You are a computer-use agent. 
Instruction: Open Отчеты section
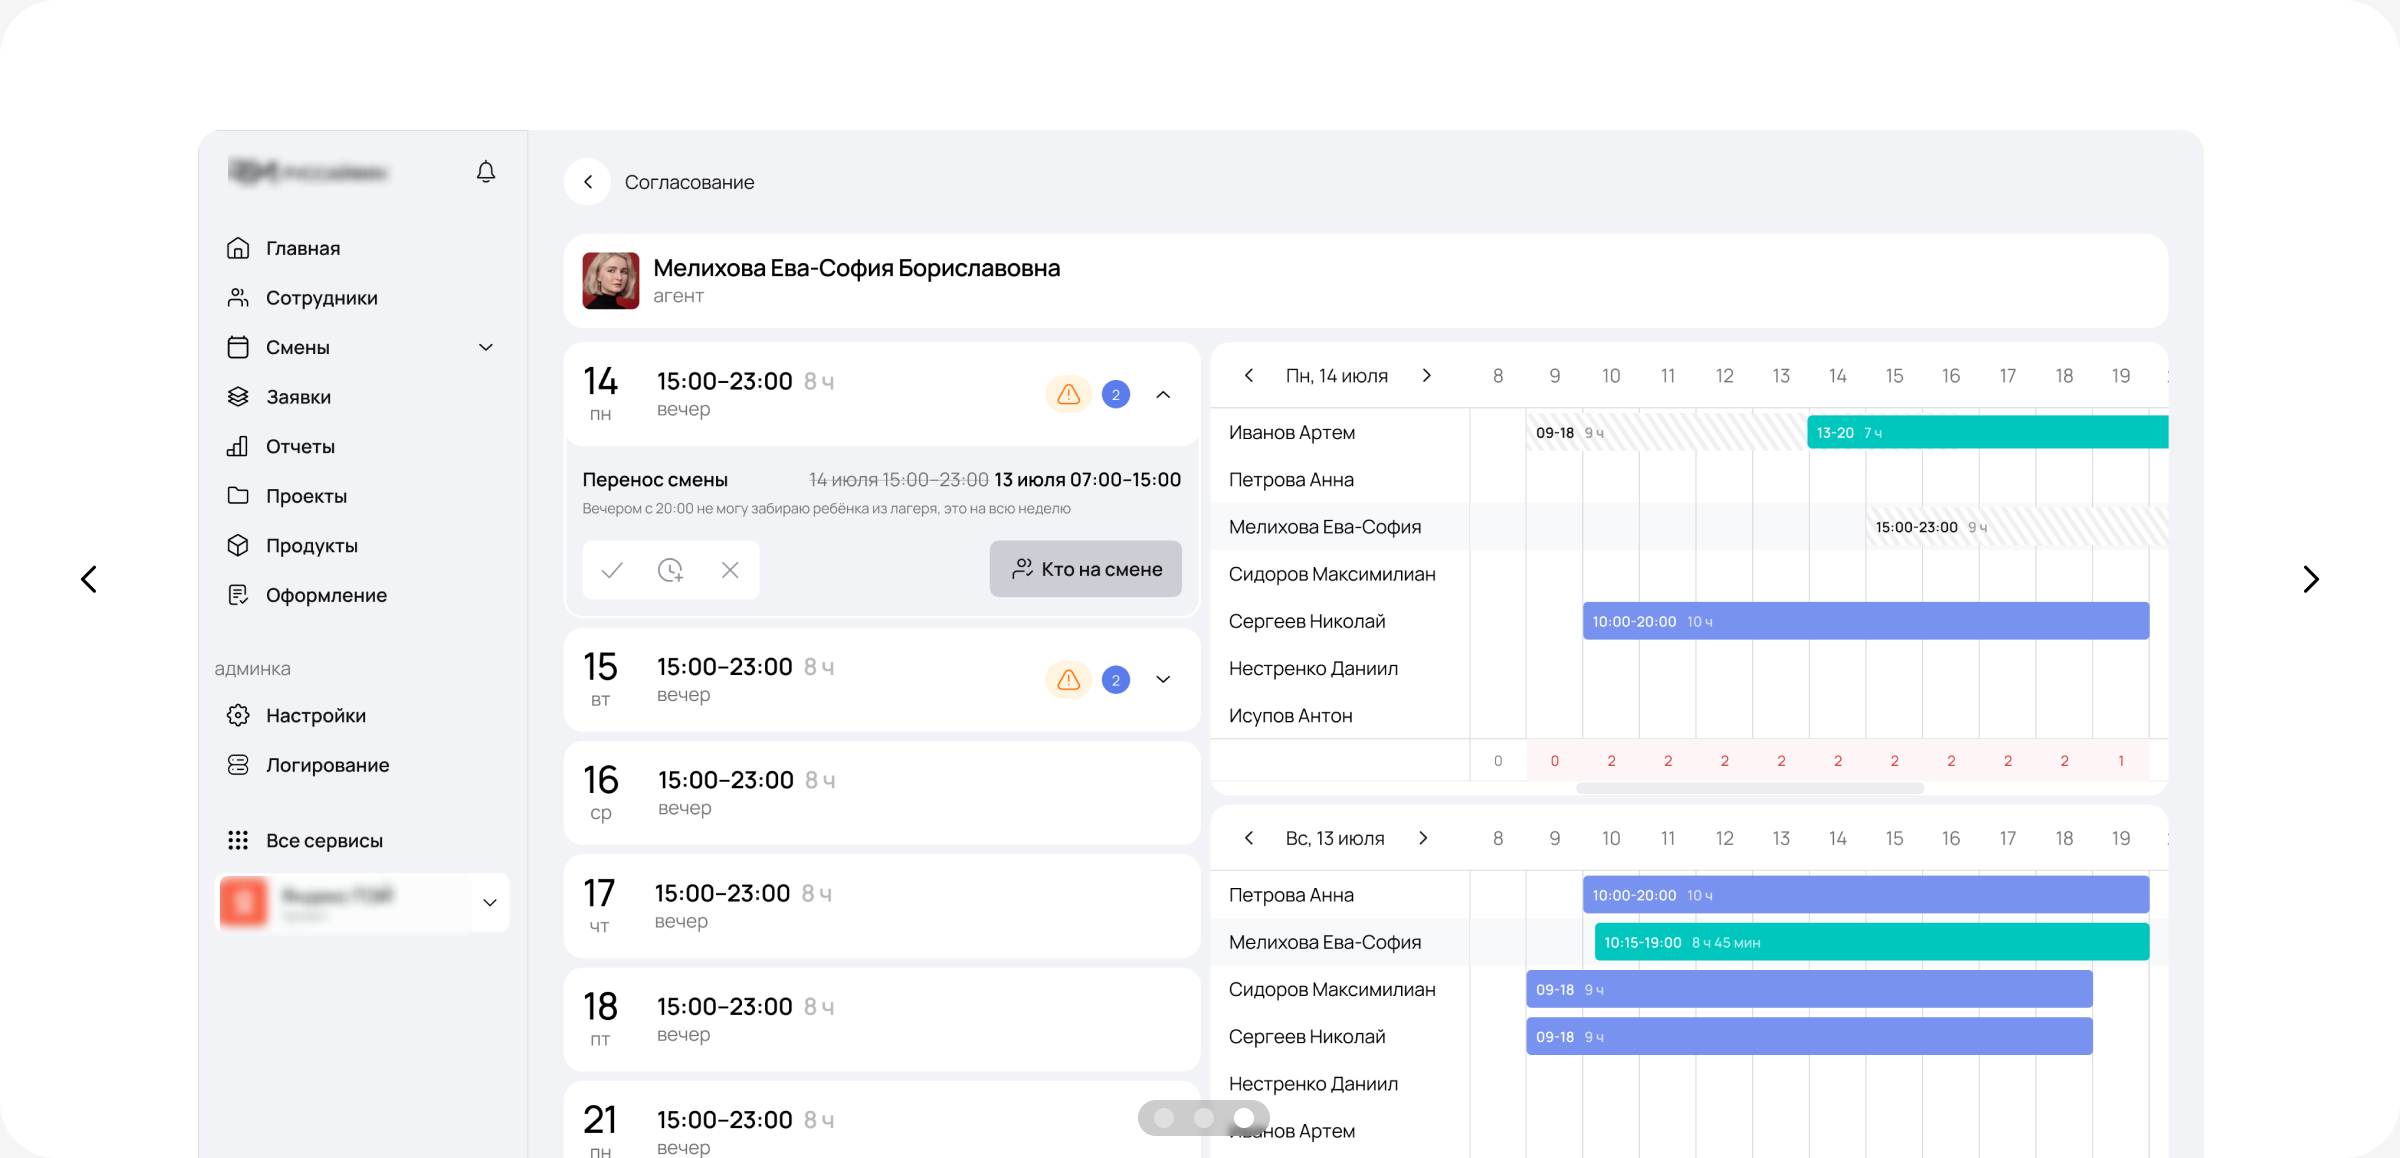300,447
